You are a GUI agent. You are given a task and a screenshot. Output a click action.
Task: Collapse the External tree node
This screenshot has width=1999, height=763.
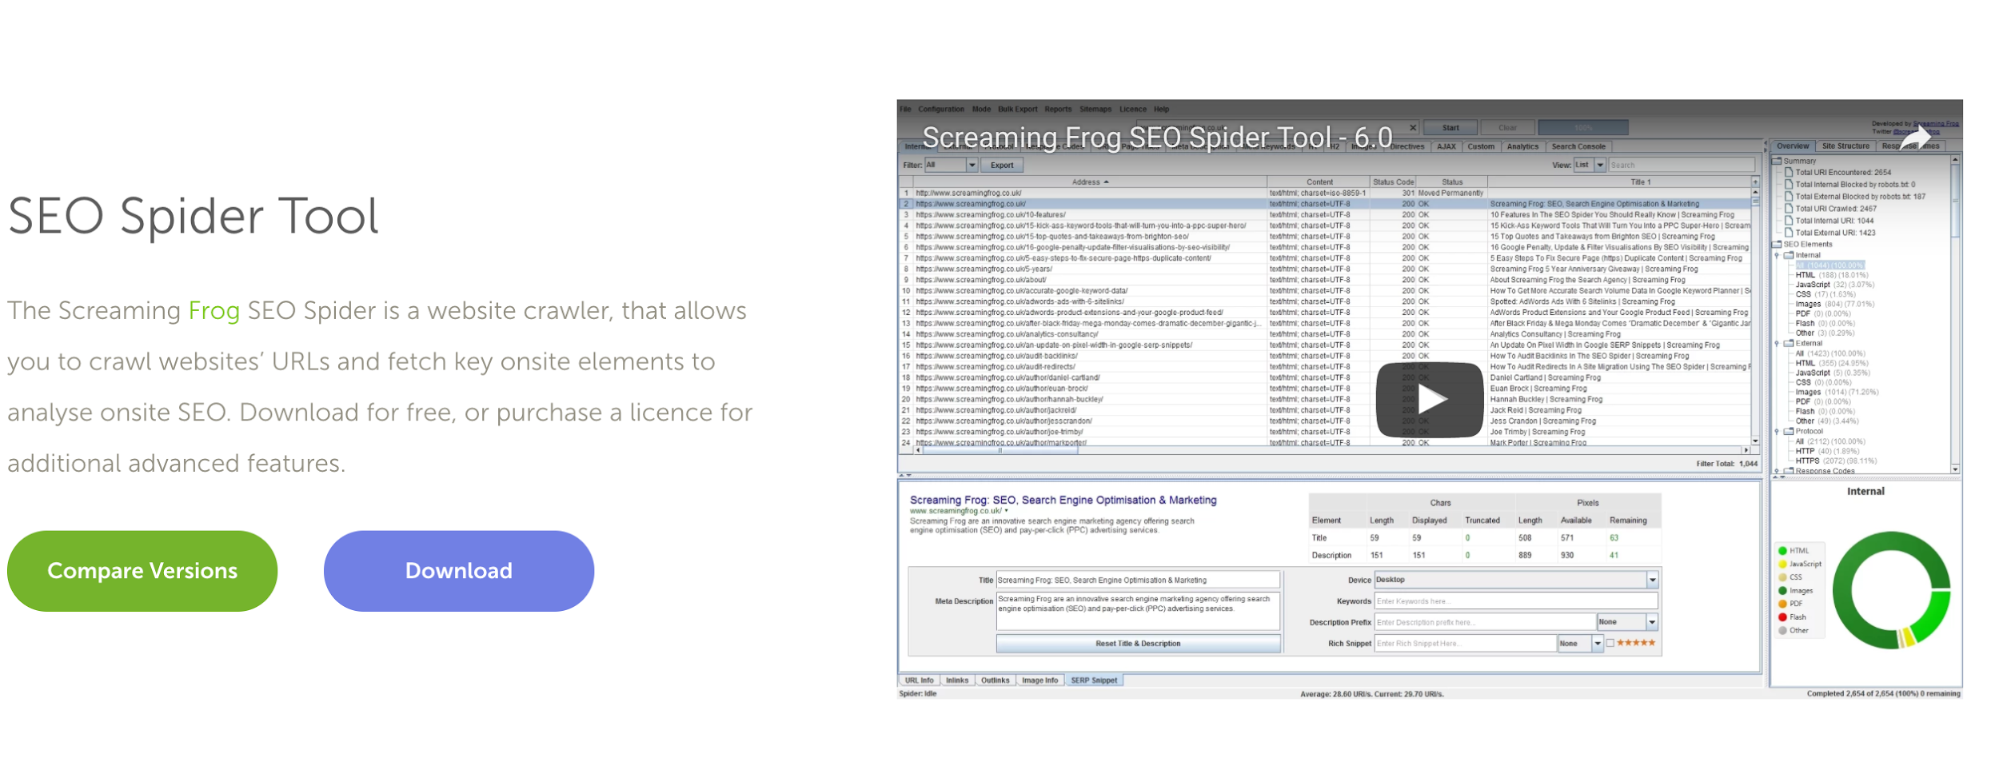coord(1777,344)
